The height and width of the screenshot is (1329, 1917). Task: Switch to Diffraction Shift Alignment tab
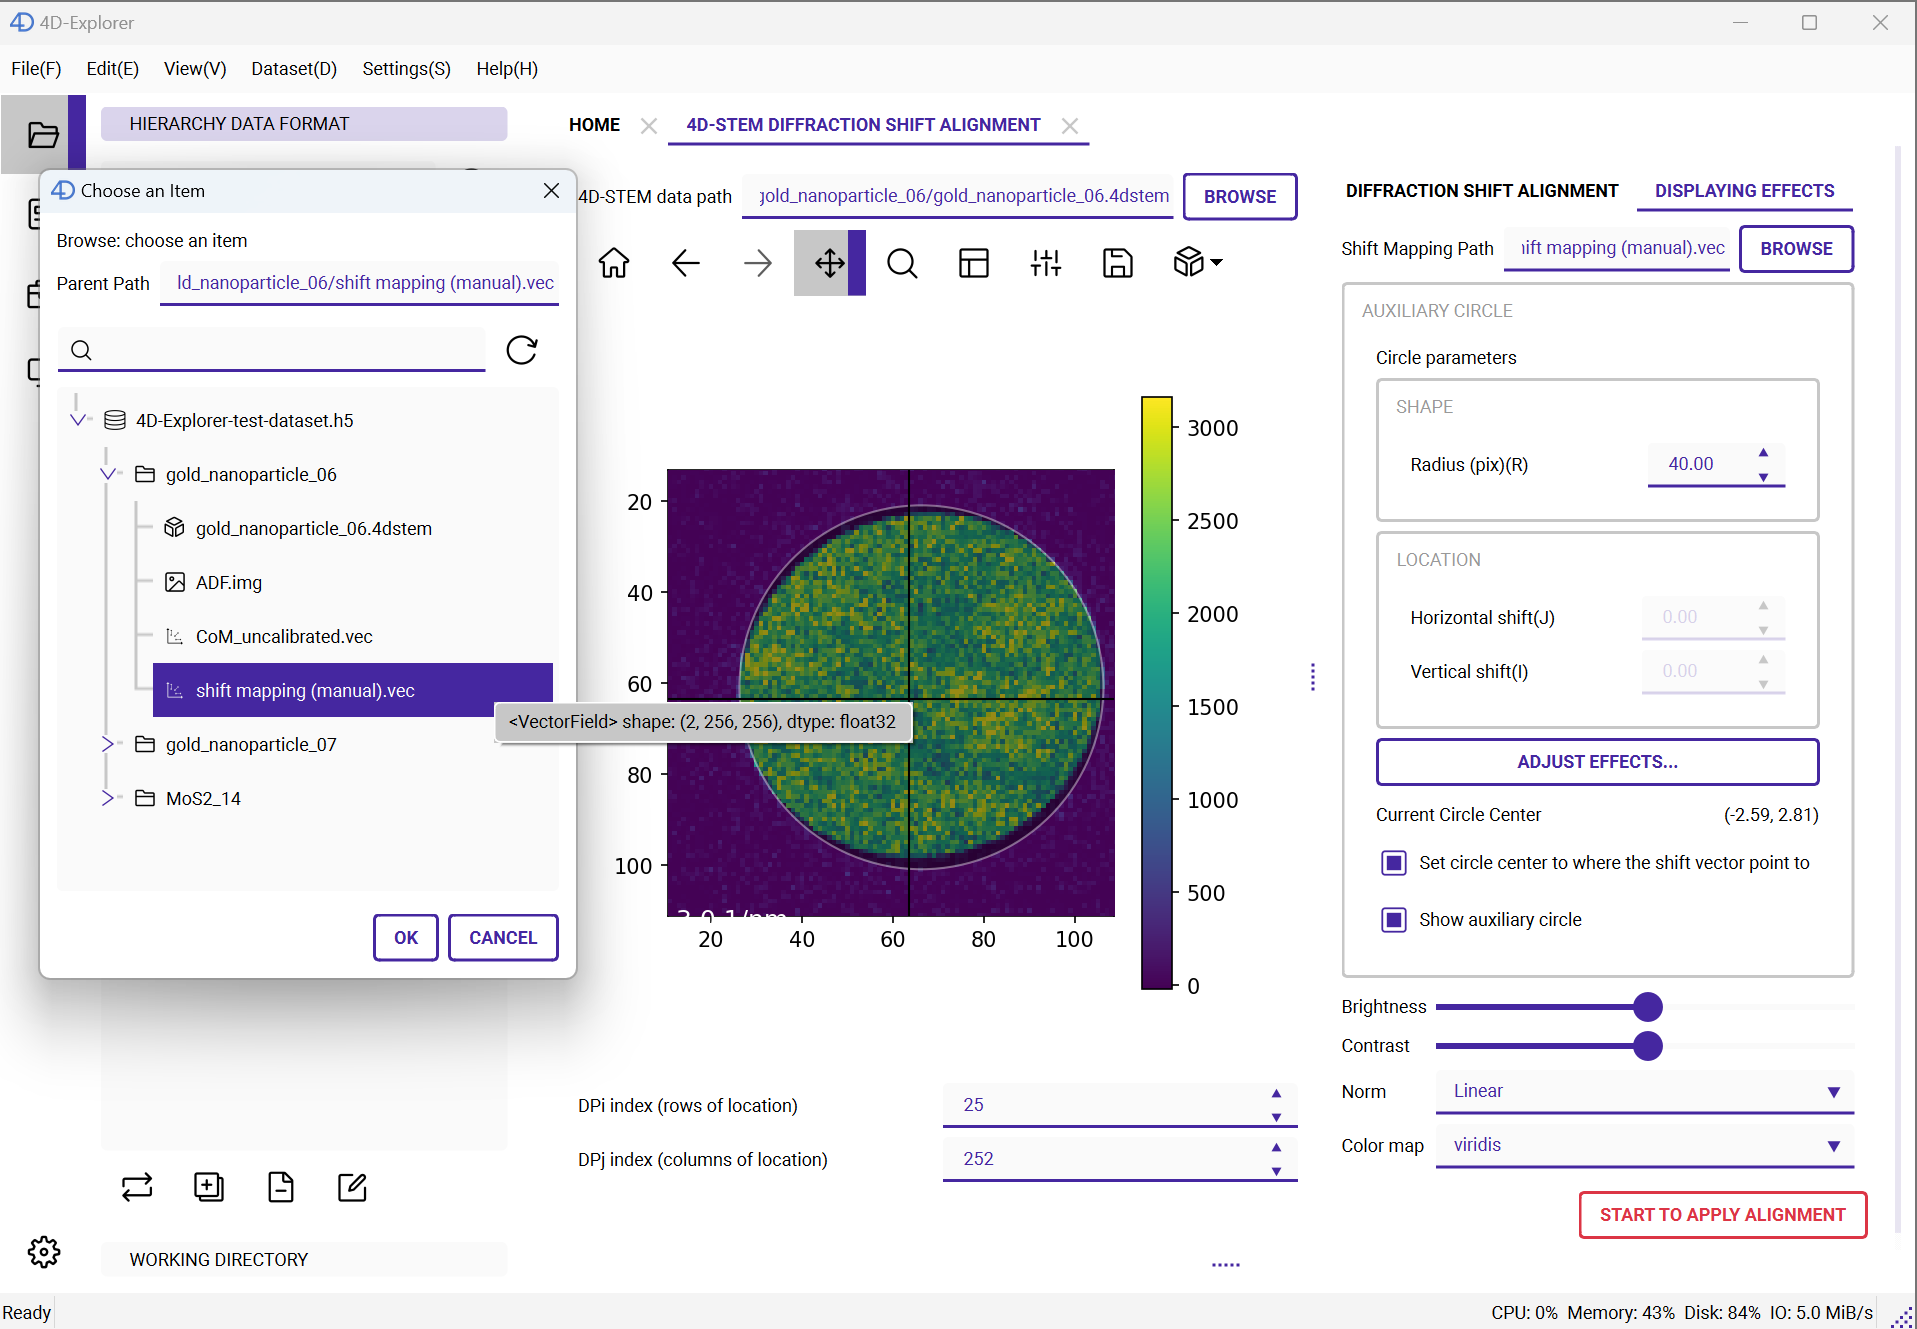click(1481, 191)
